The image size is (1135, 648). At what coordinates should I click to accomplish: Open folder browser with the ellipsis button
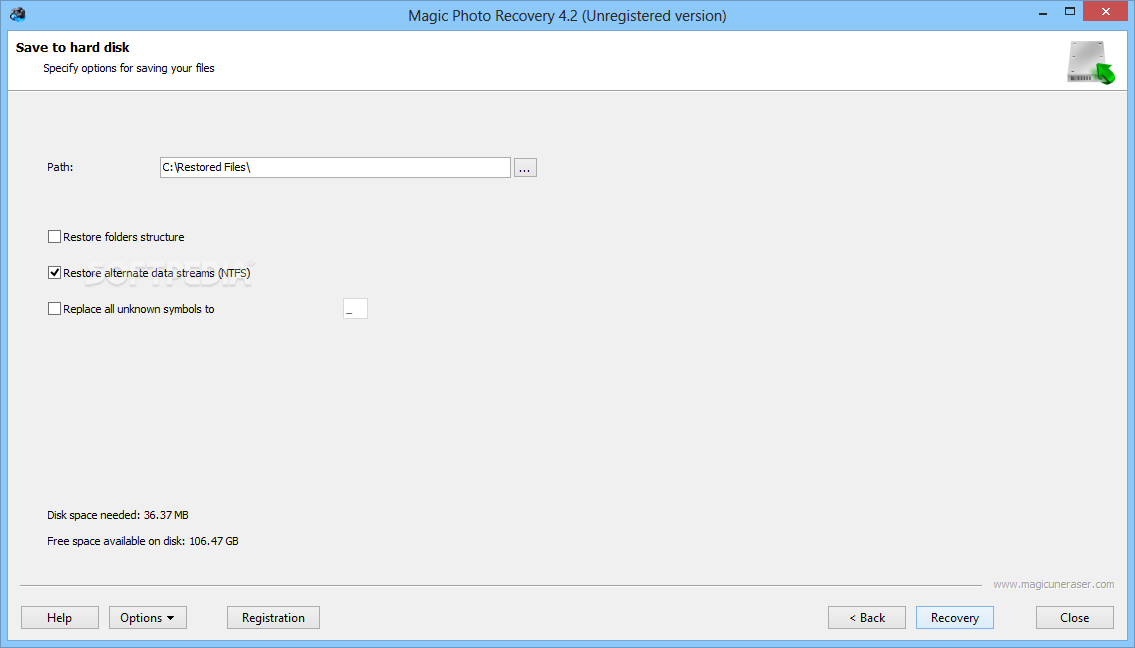pyautogui.click(x=525, y=168)
